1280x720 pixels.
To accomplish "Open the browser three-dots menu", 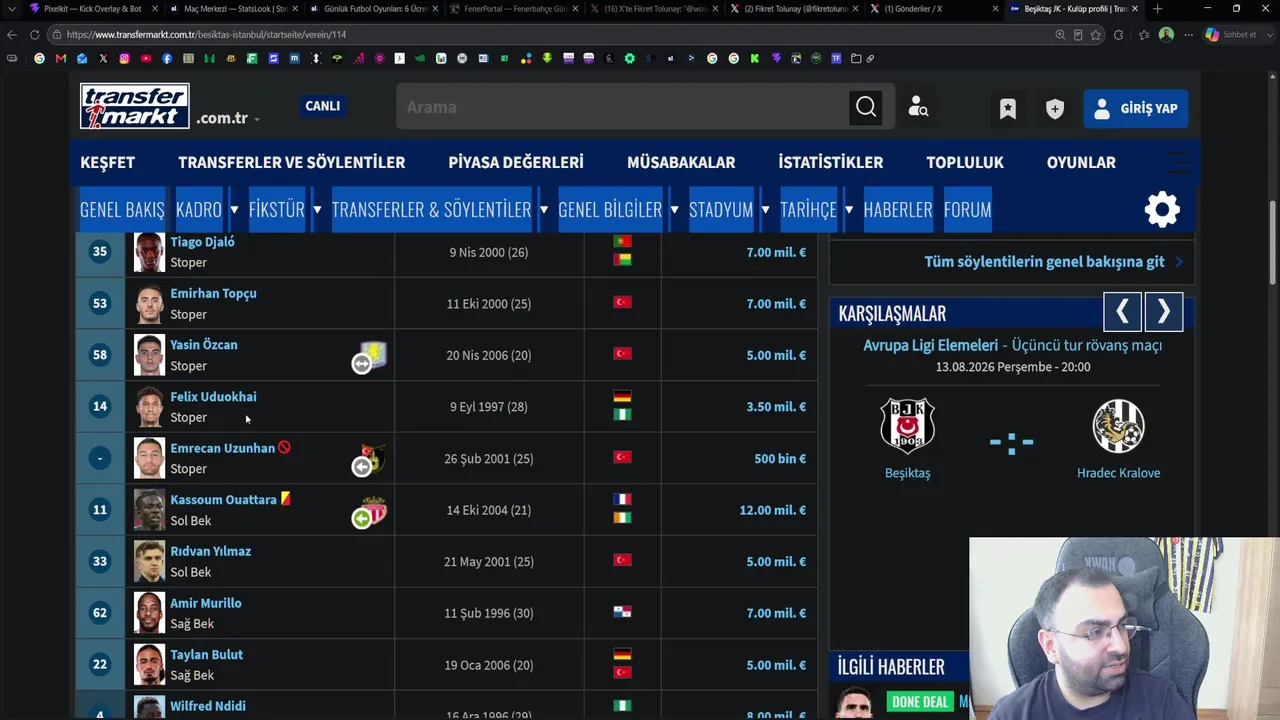I will [x=1189, y=34].
